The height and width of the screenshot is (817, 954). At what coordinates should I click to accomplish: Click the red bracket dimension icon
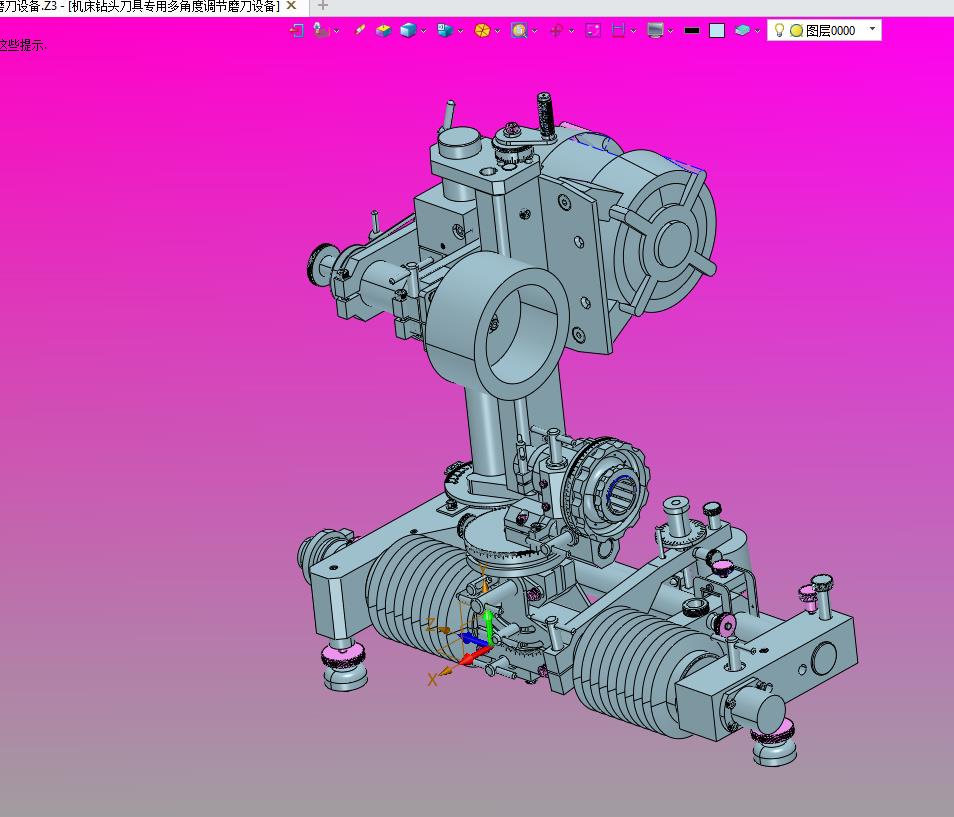click(619, 30)
